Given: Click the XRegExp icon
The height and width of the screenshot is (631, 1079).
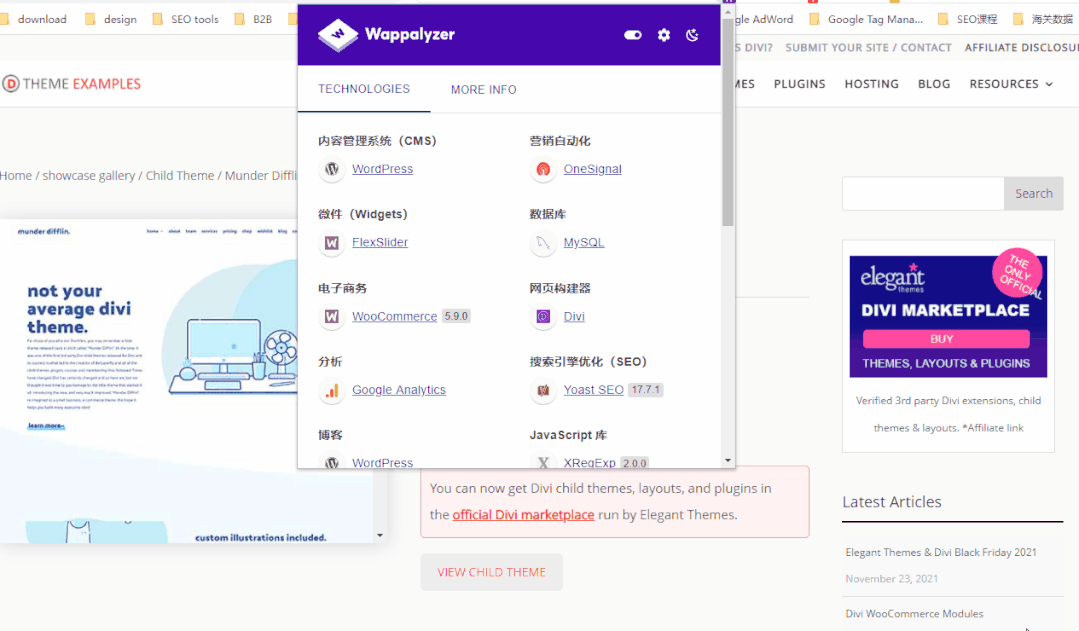Looking at the screenshot, I should [543, 462].
